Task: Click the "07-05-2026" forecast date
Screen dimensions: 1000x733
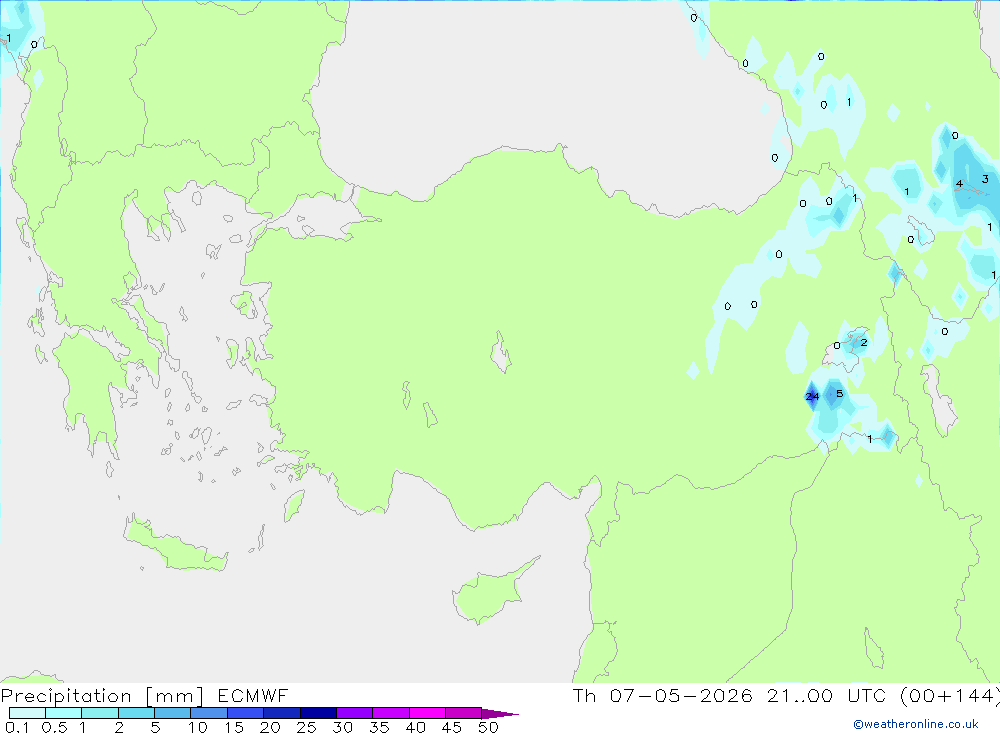Action: 681,695
